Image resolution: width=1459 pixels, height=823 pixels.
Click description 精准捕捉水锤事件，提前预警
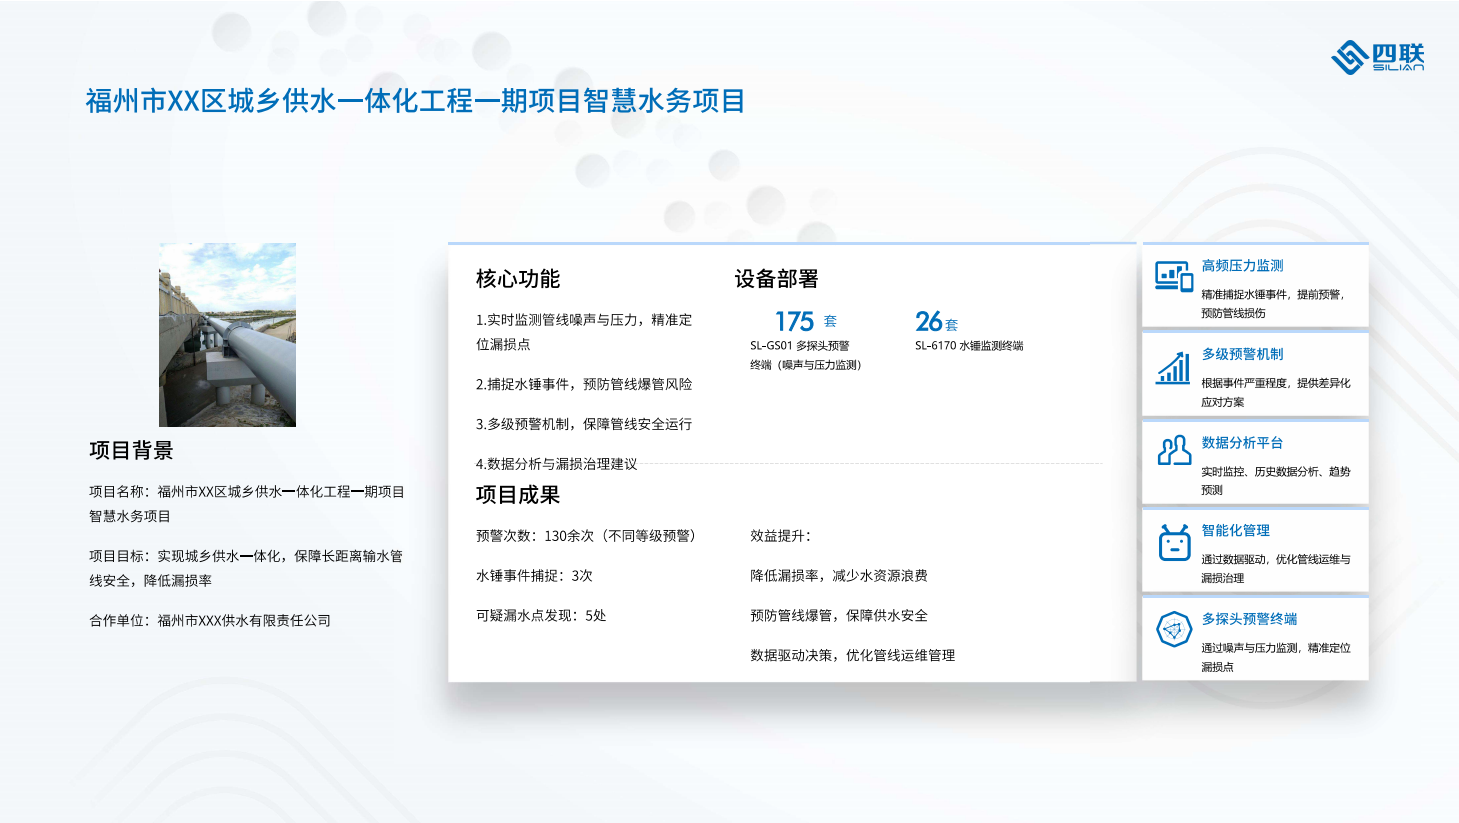1273,304
